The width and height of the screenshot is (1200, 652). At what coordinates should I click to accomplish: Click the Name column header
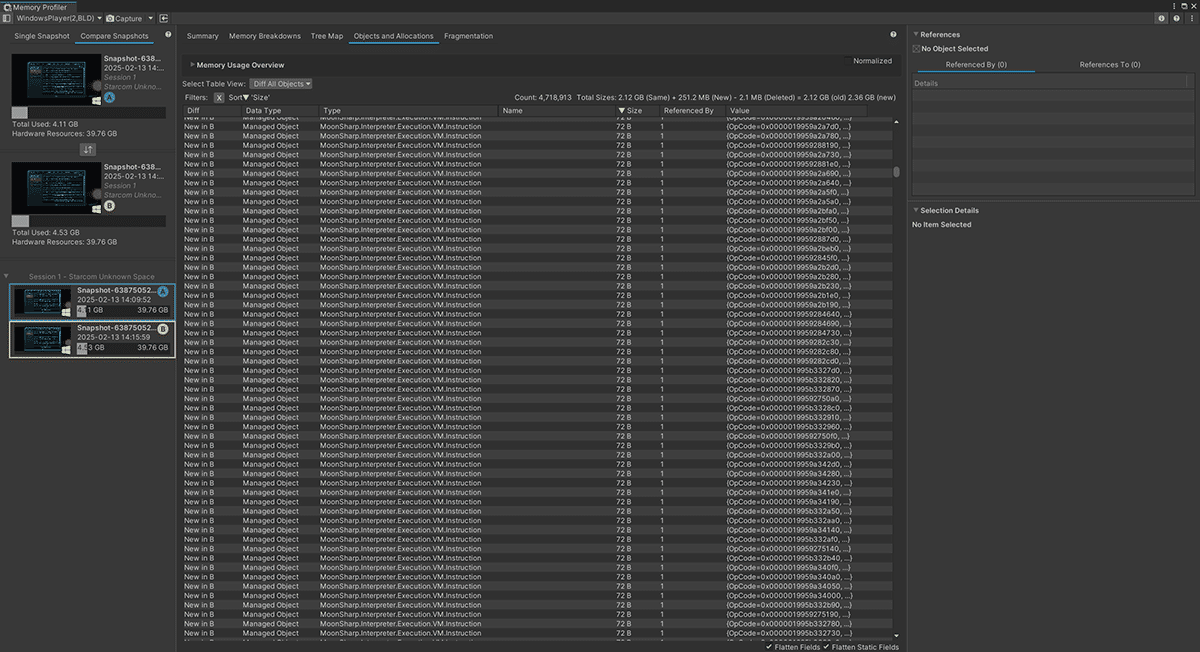pos(557,111)
